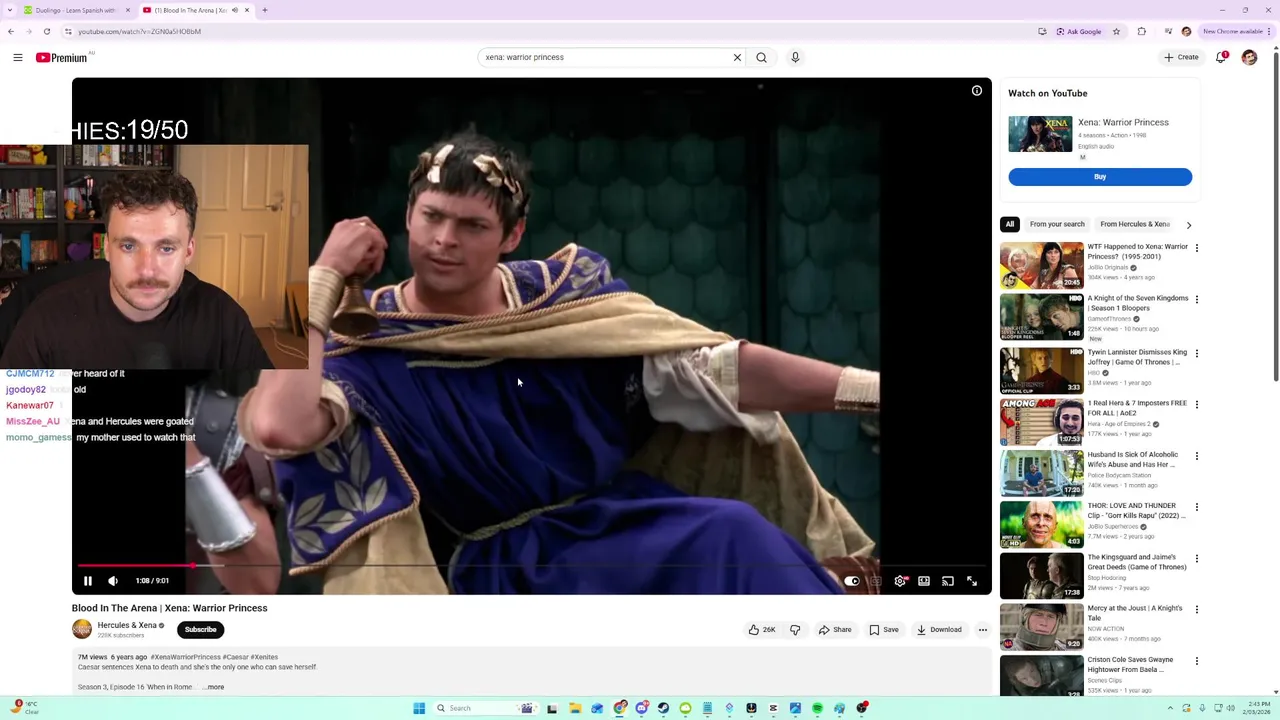Go to YouTube Premium home logo
The image size is (1280, 720).
pyautogui.click(x=62, y=58)
